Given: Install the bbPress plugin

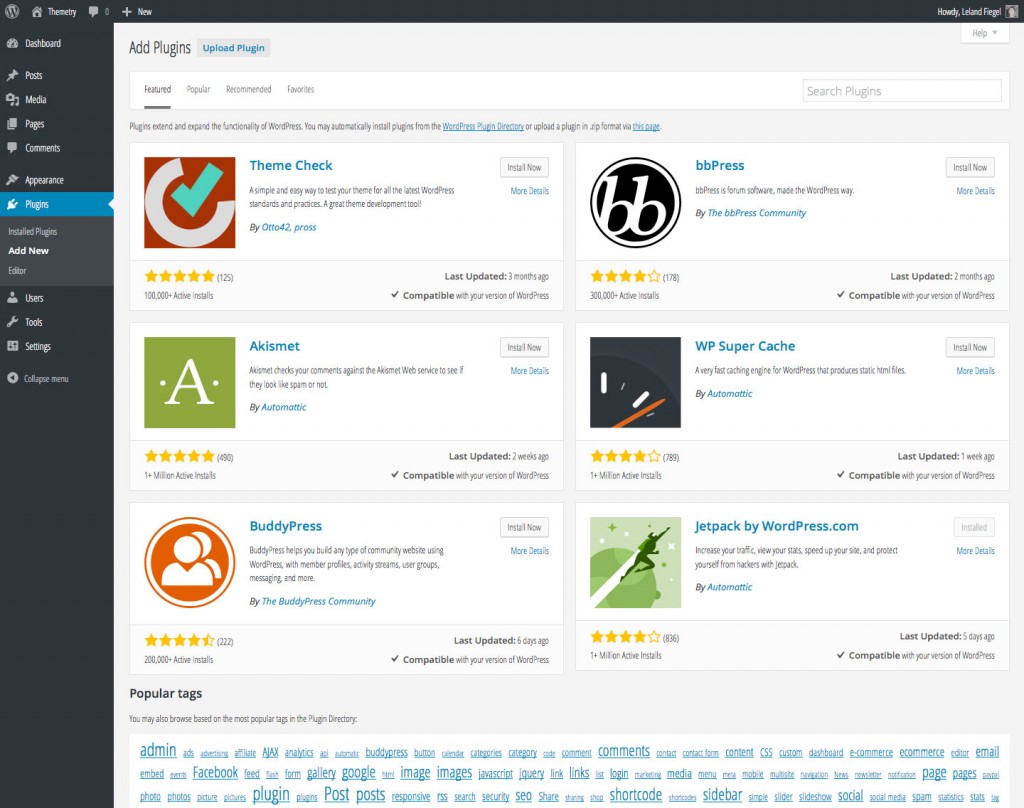Looking at the screenshot, I should point(969,167).
